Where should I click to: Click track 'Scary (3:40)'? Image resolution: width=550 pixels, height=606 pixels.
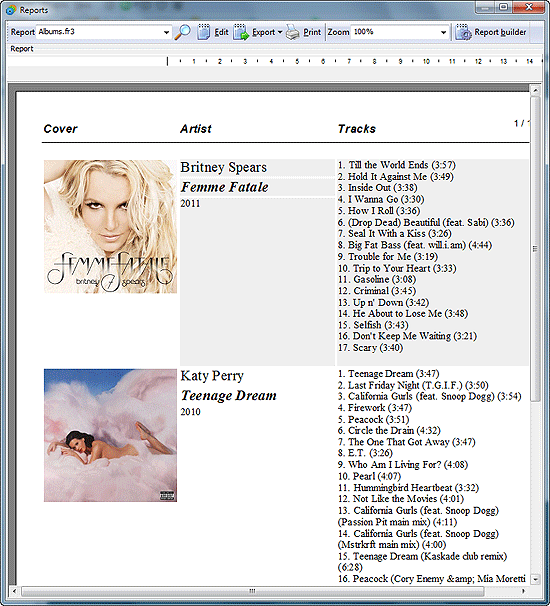[x=370, y=348]
